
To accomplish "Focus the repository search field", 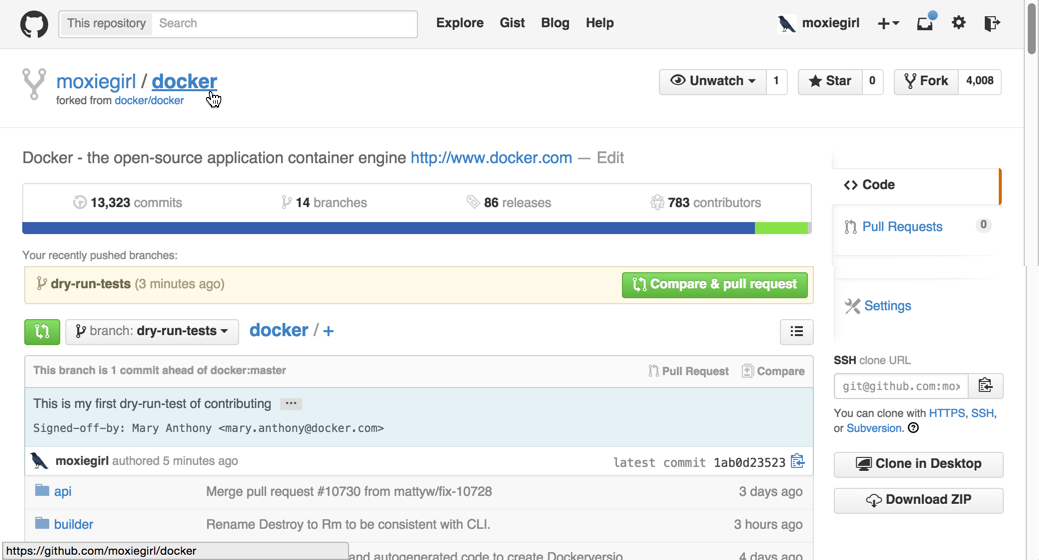I will pos(284,23).
